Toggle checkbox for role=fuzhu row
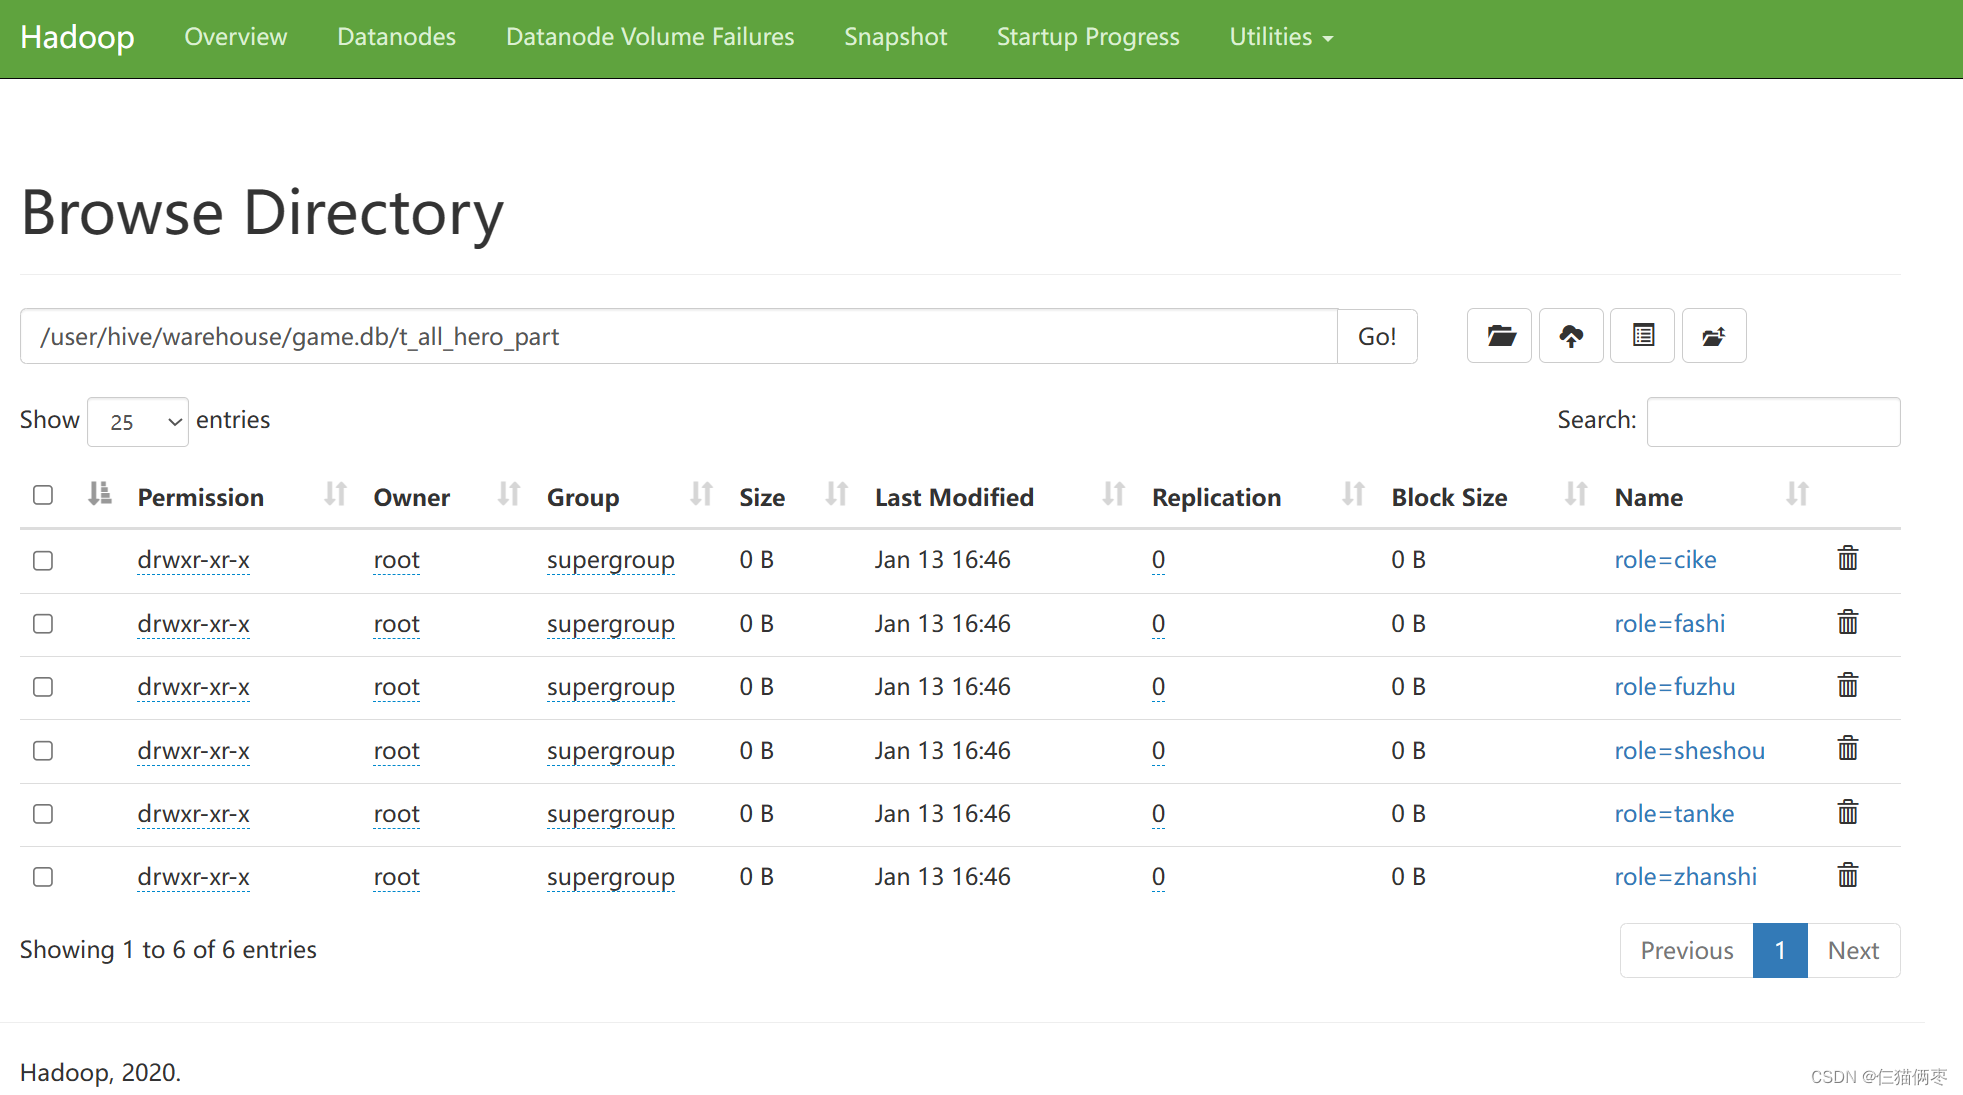This screenshot has height=1095, width=1963. tap(43, 686)
